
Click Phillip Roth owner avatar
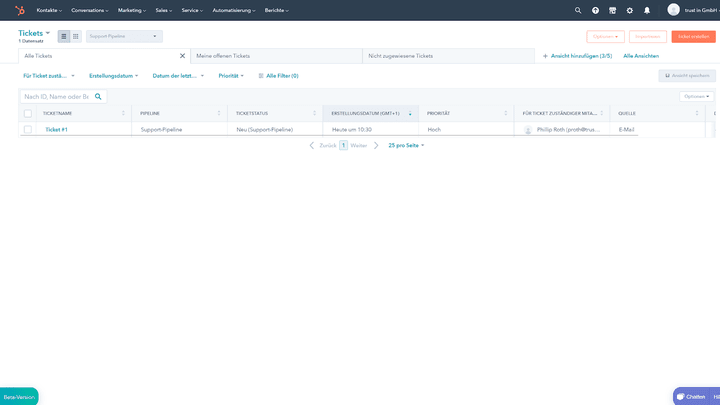[528, 130]
